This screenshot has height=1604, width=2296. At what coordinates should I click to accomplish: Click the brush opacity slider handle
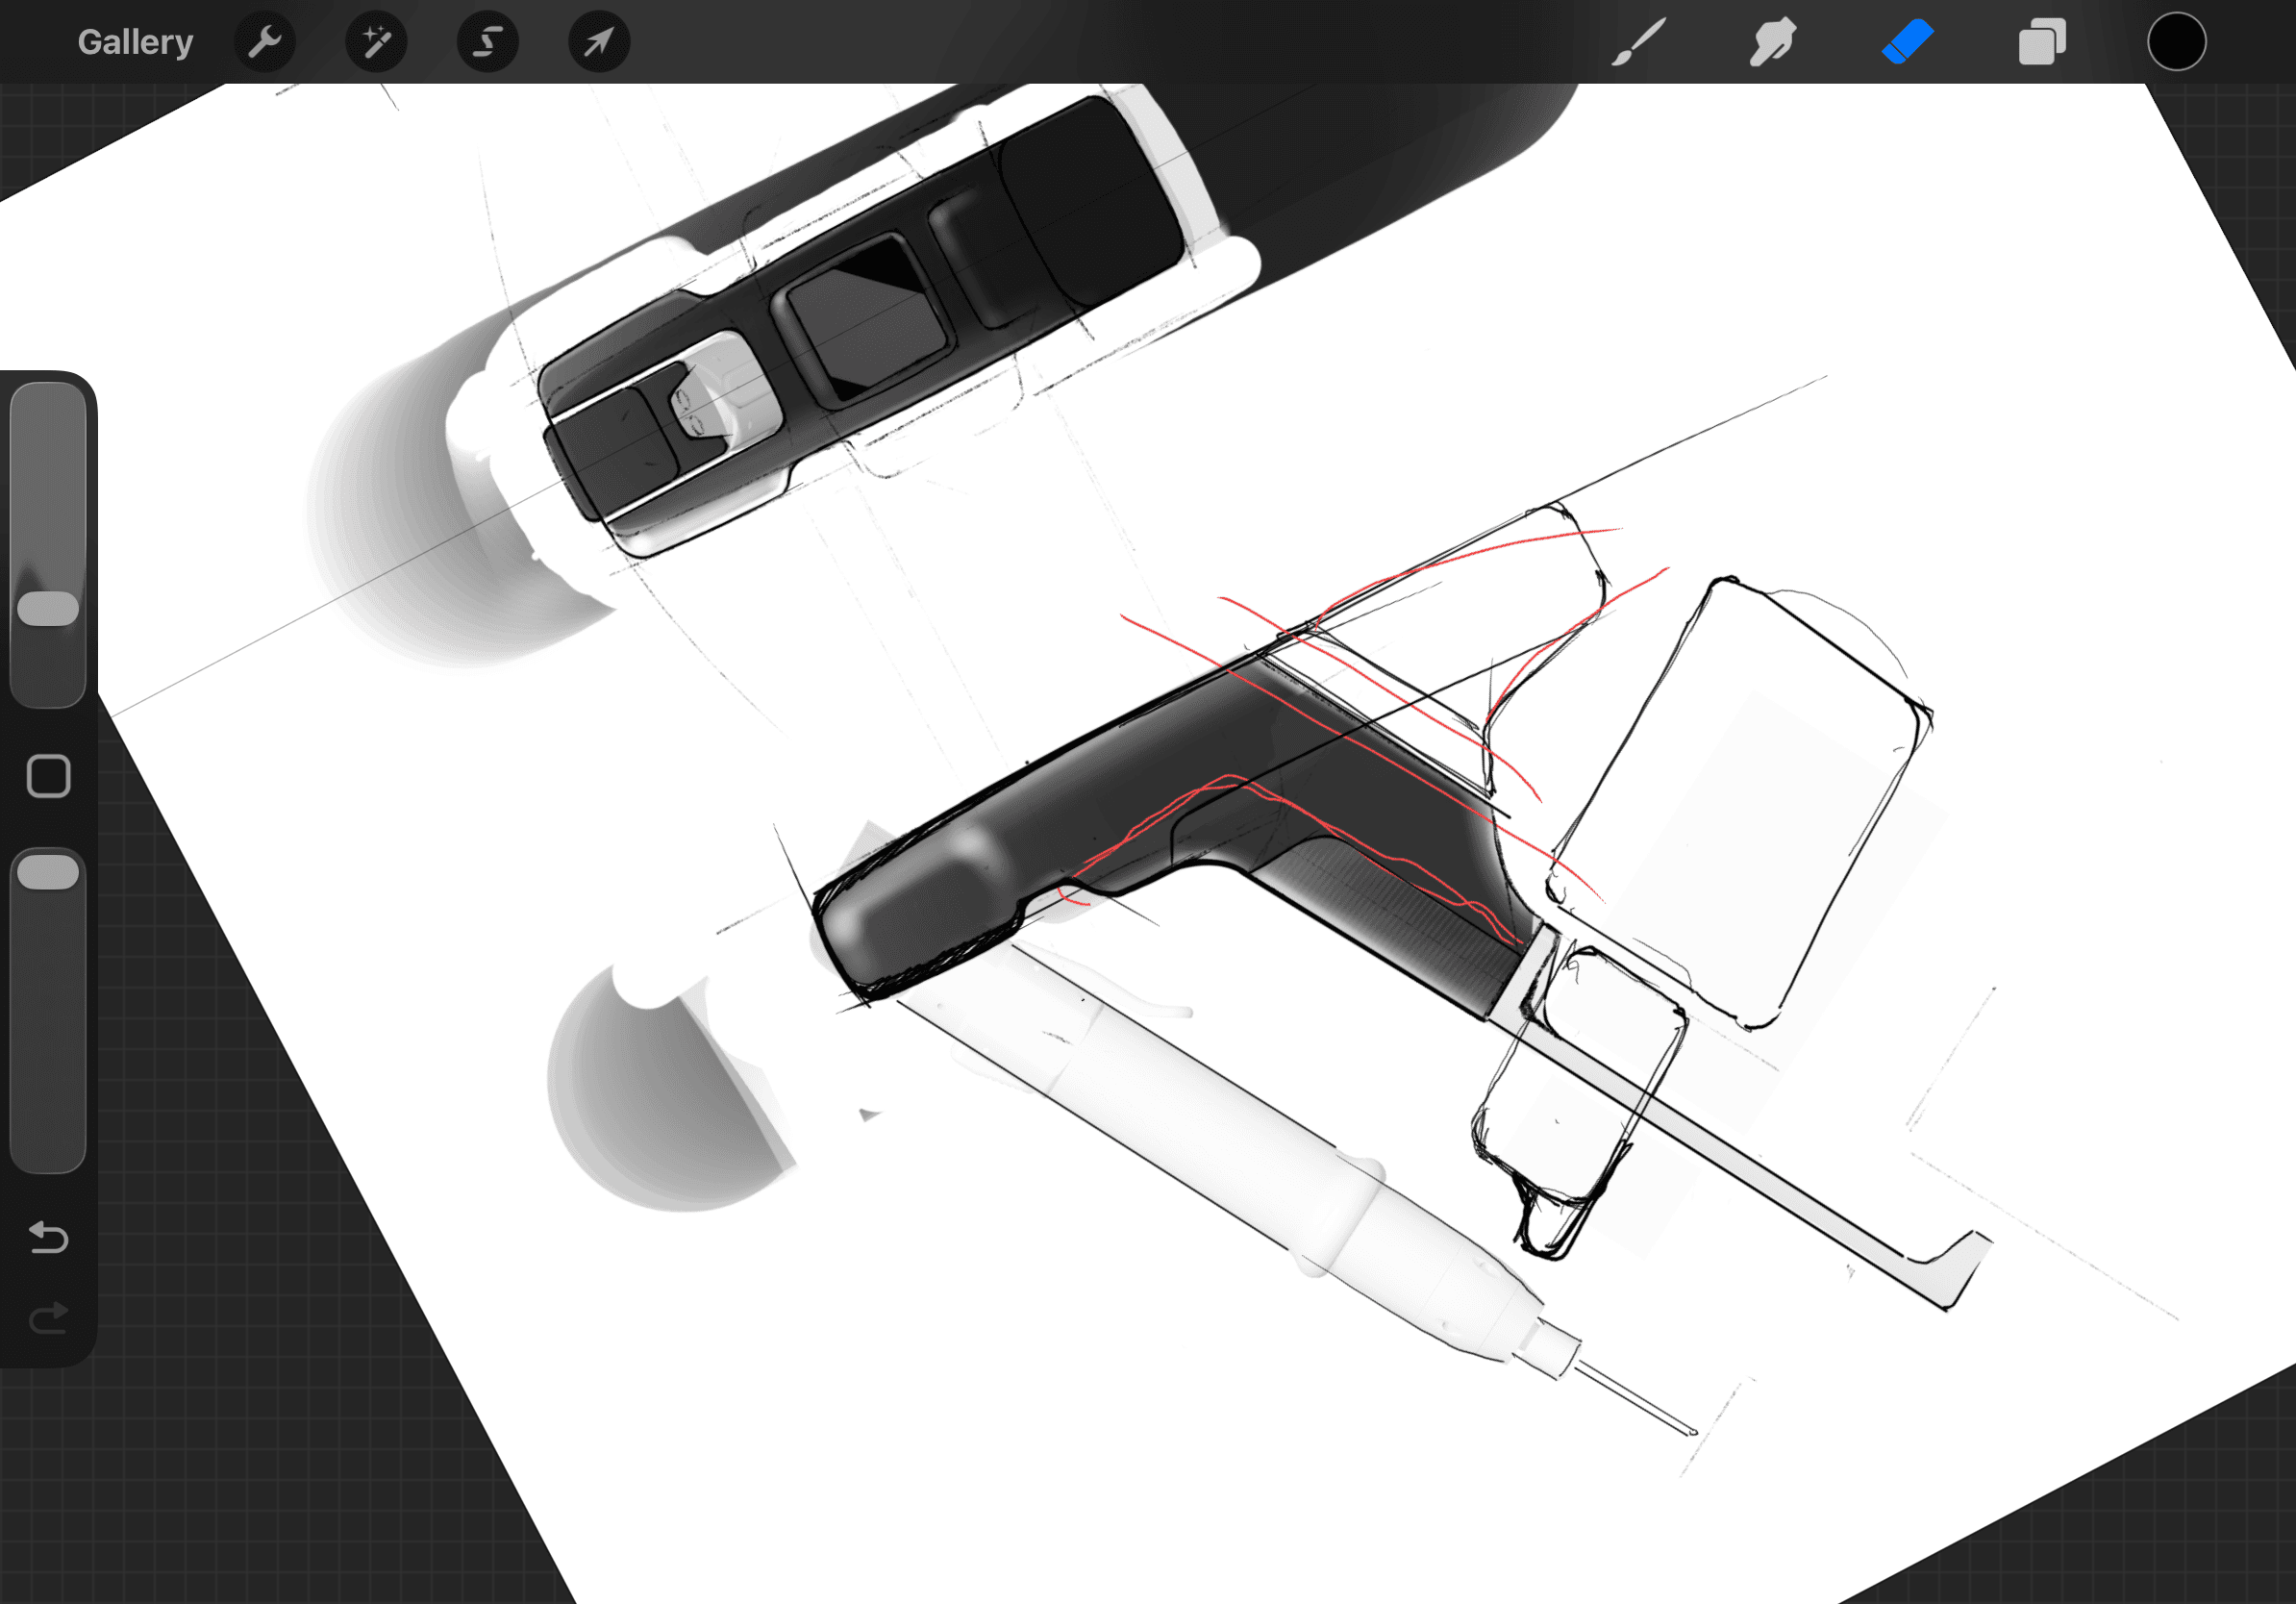[x=48, y=872]
